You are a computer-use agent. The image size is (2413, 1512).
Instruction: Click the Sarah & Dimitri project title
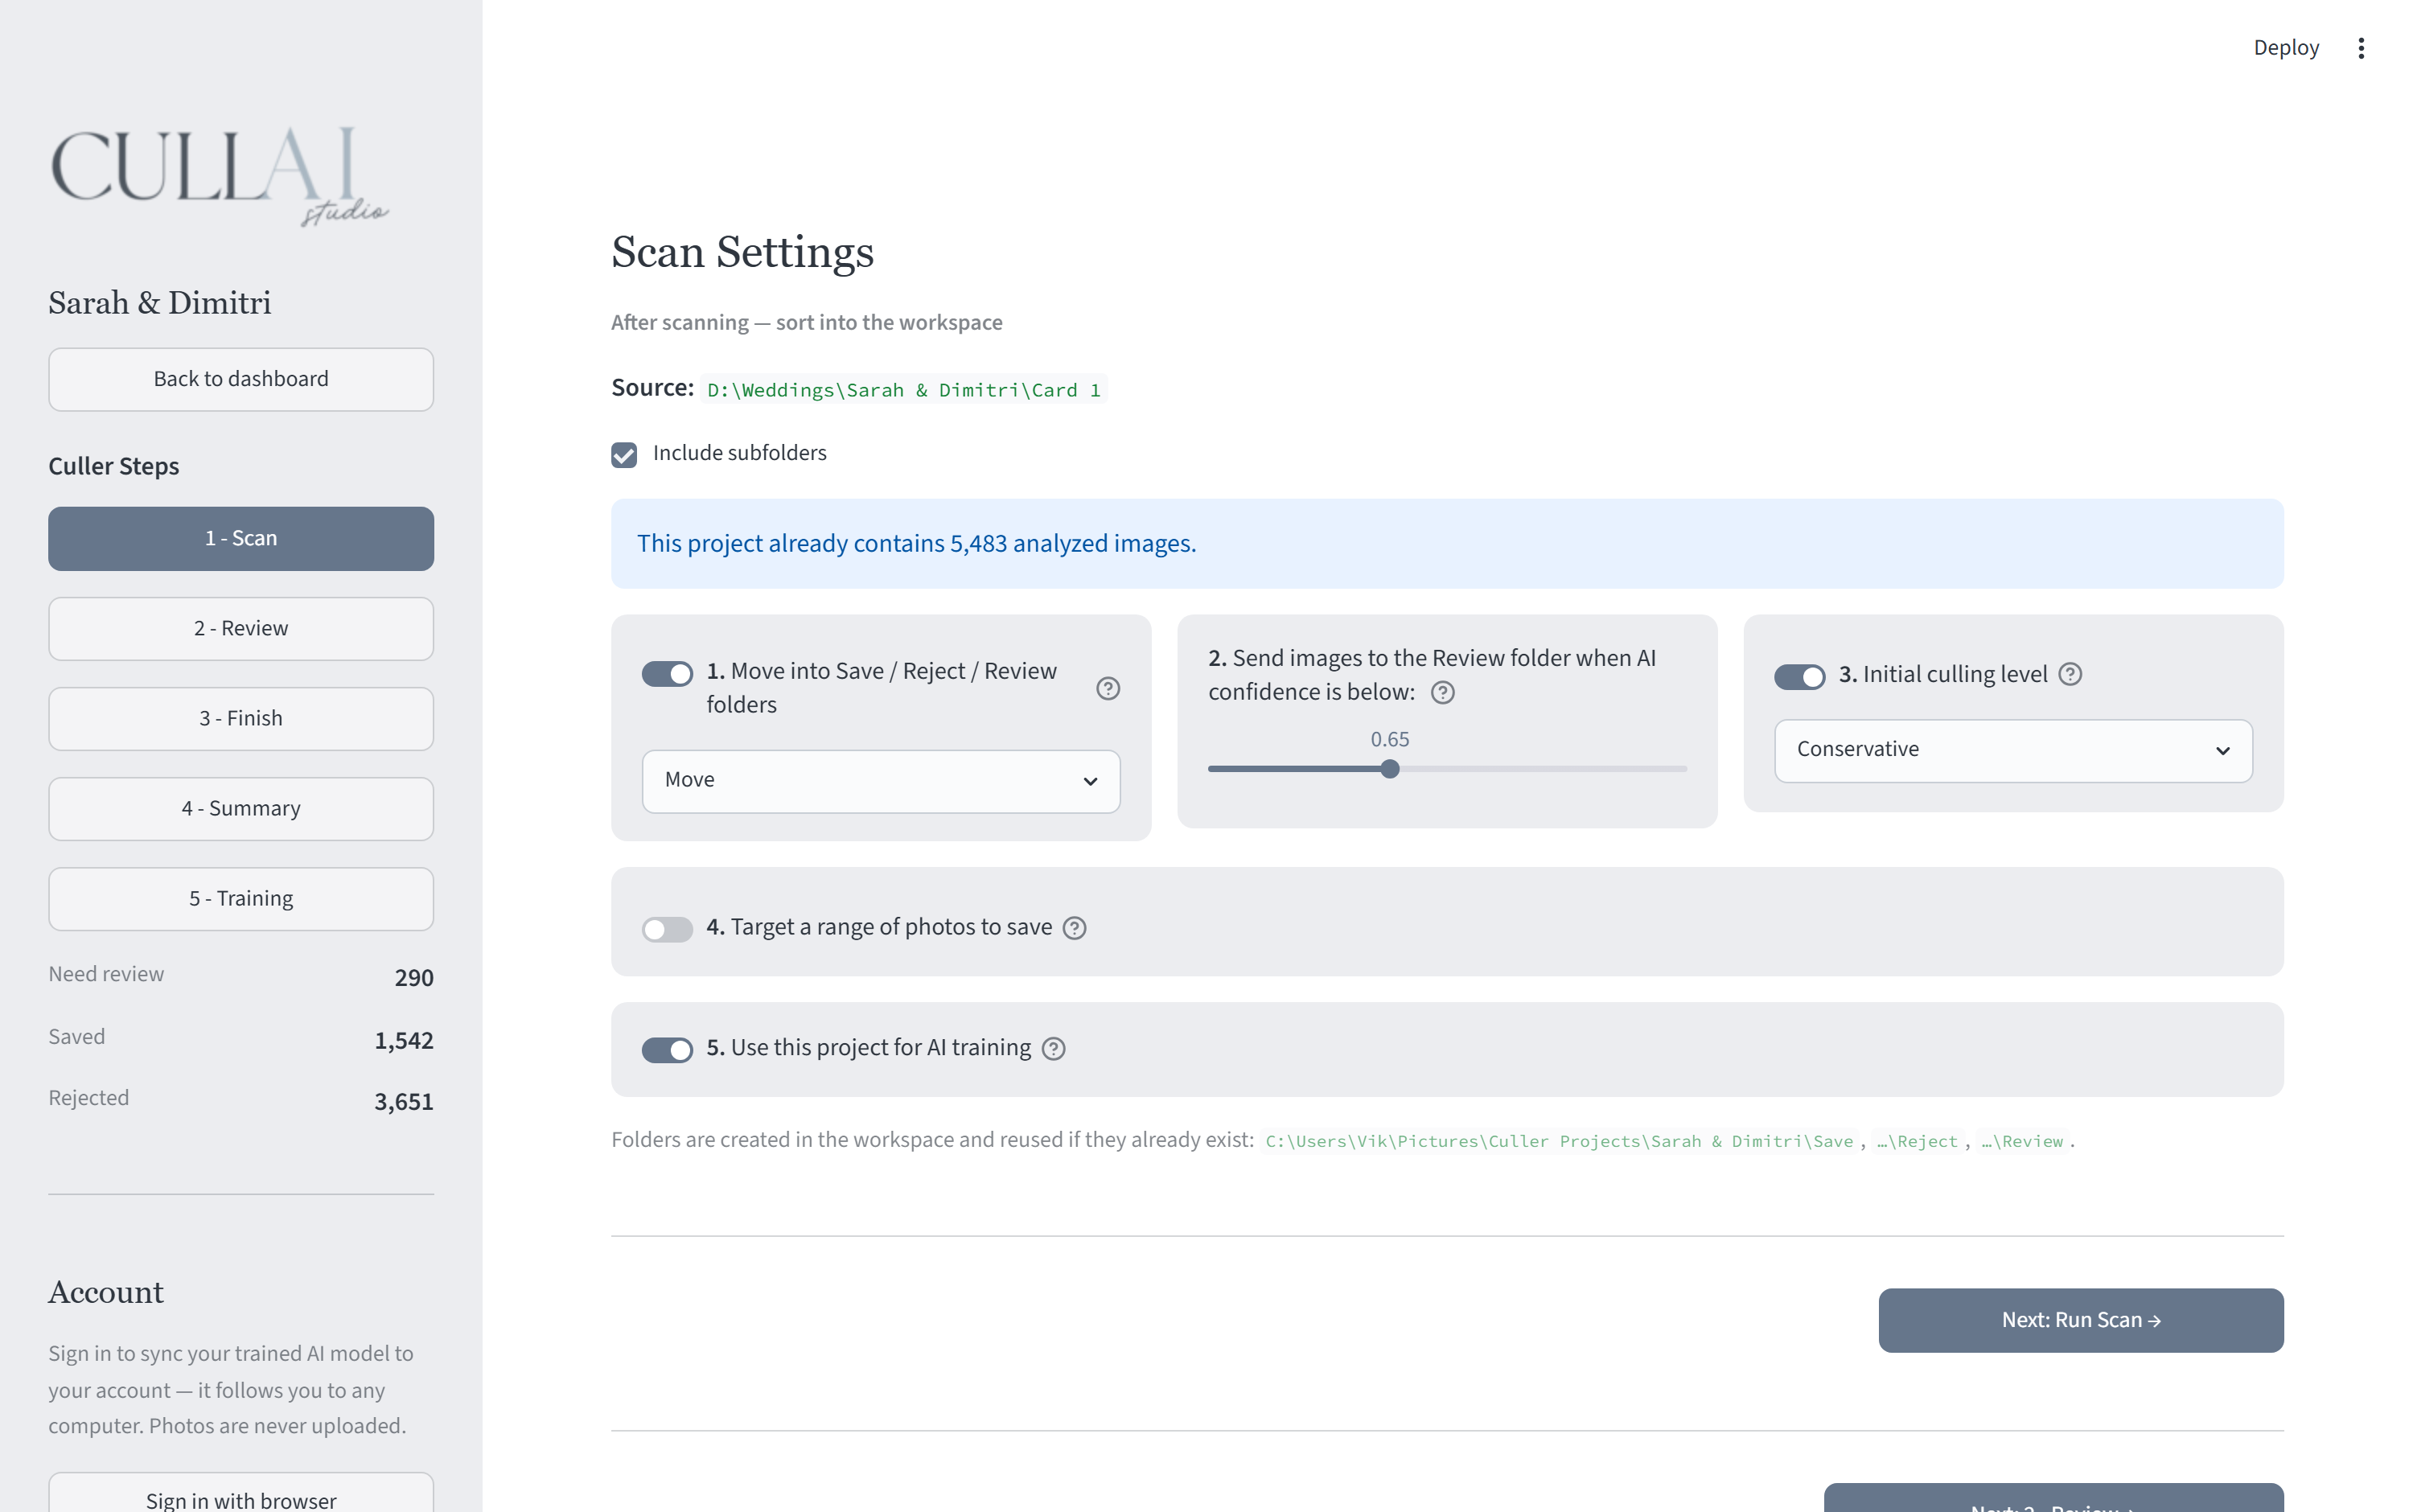[x=160, y=303]
